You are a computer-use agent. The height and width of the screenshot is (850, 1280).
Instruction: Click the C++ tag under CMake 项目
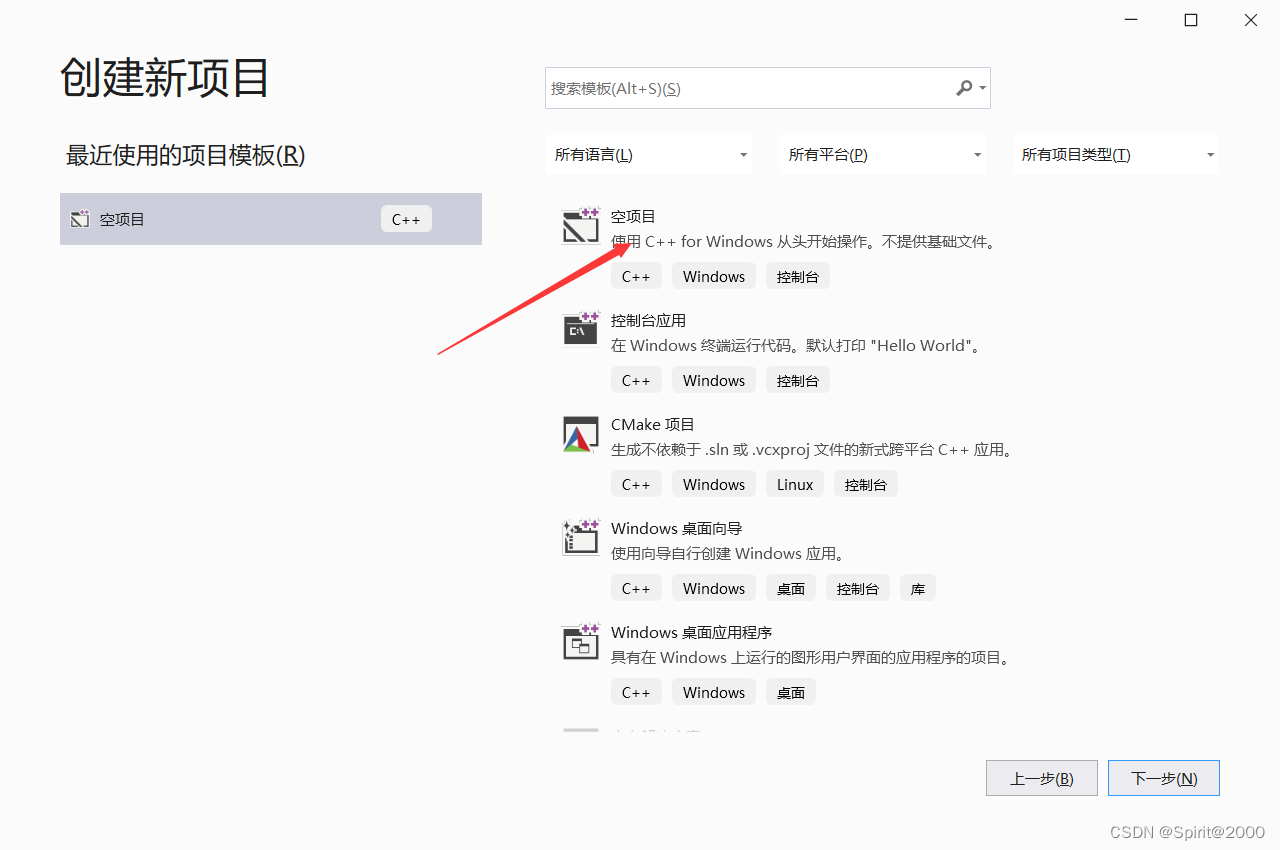636,484
